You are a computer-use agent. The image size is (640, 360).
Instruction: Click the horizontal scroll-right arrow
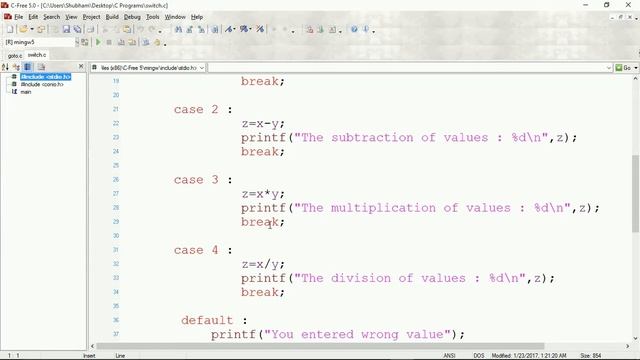tap(627, 346)
